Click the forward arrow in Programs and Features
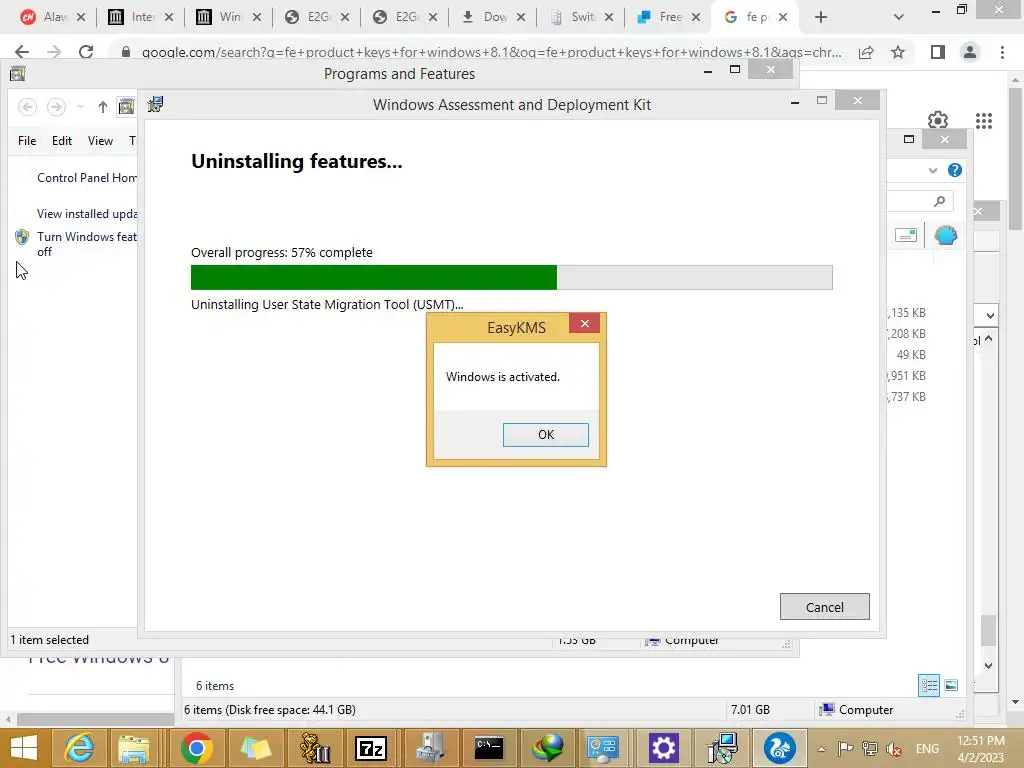 tap(56, 107)
